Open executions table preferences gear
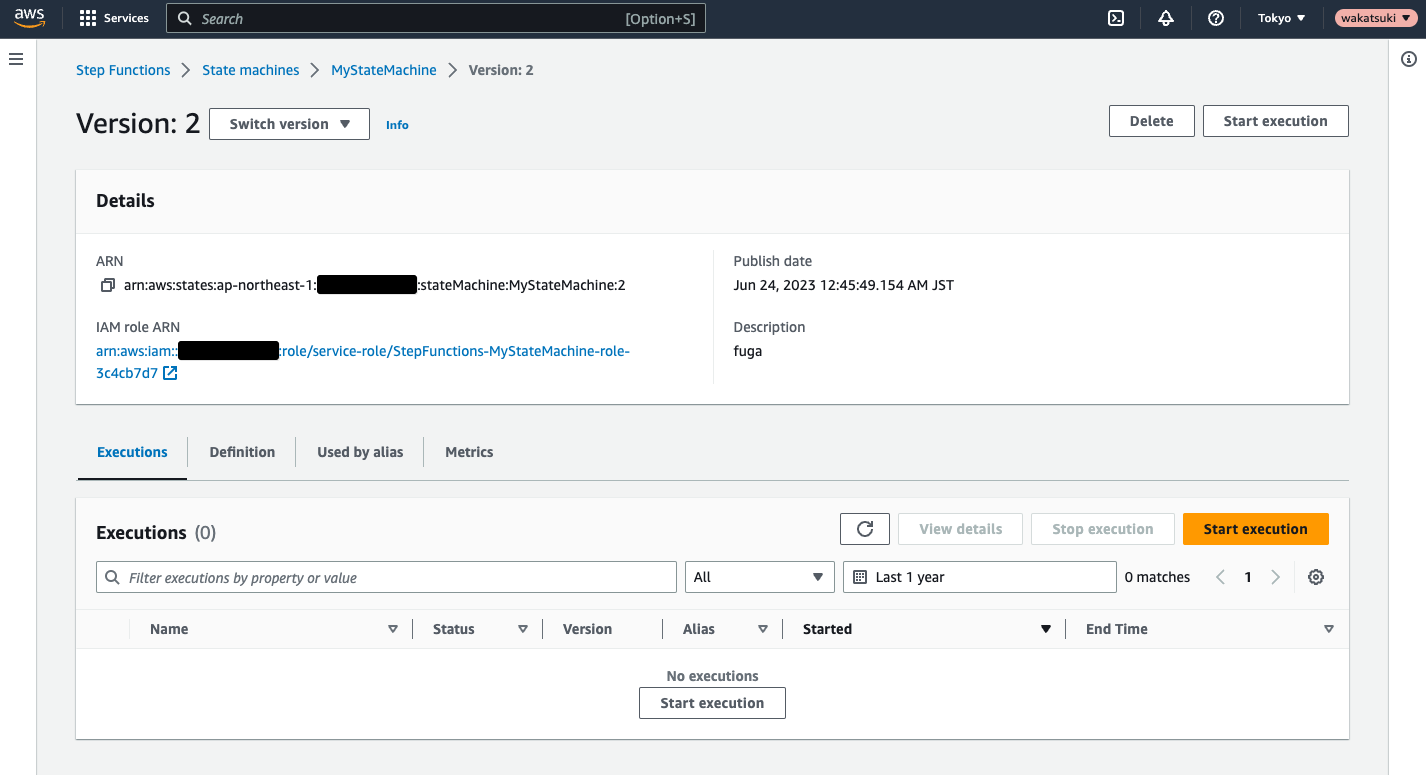The image size is (1426, 775). 1316,577
